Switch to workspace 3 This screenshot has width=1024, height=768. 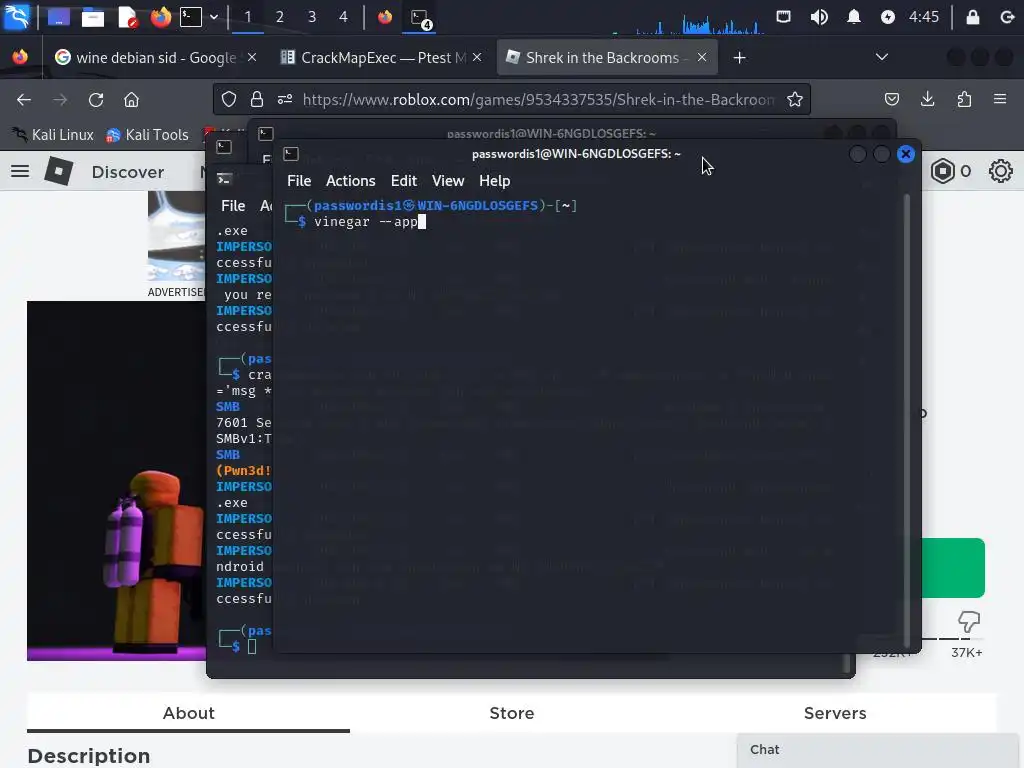(x=312, y=17)
